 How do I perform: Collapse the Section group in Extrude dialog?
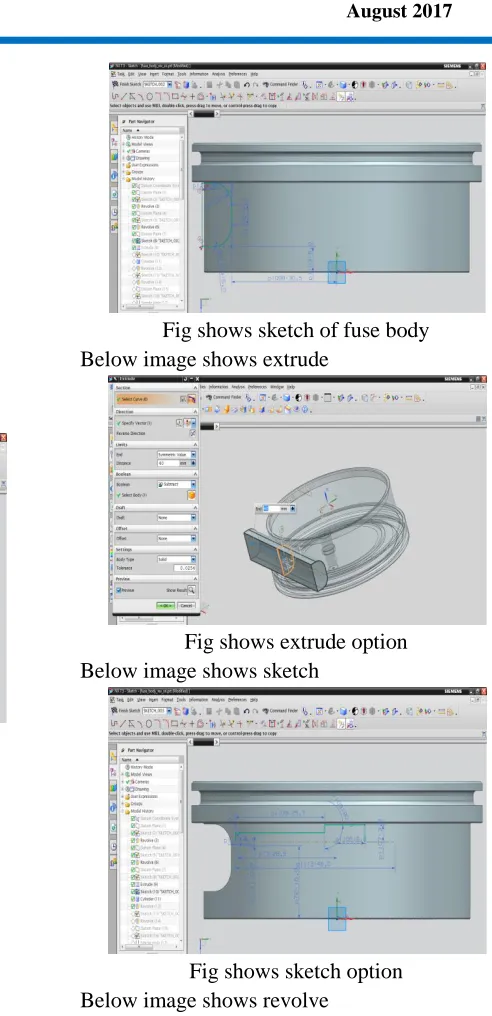(x=194, y=388)
